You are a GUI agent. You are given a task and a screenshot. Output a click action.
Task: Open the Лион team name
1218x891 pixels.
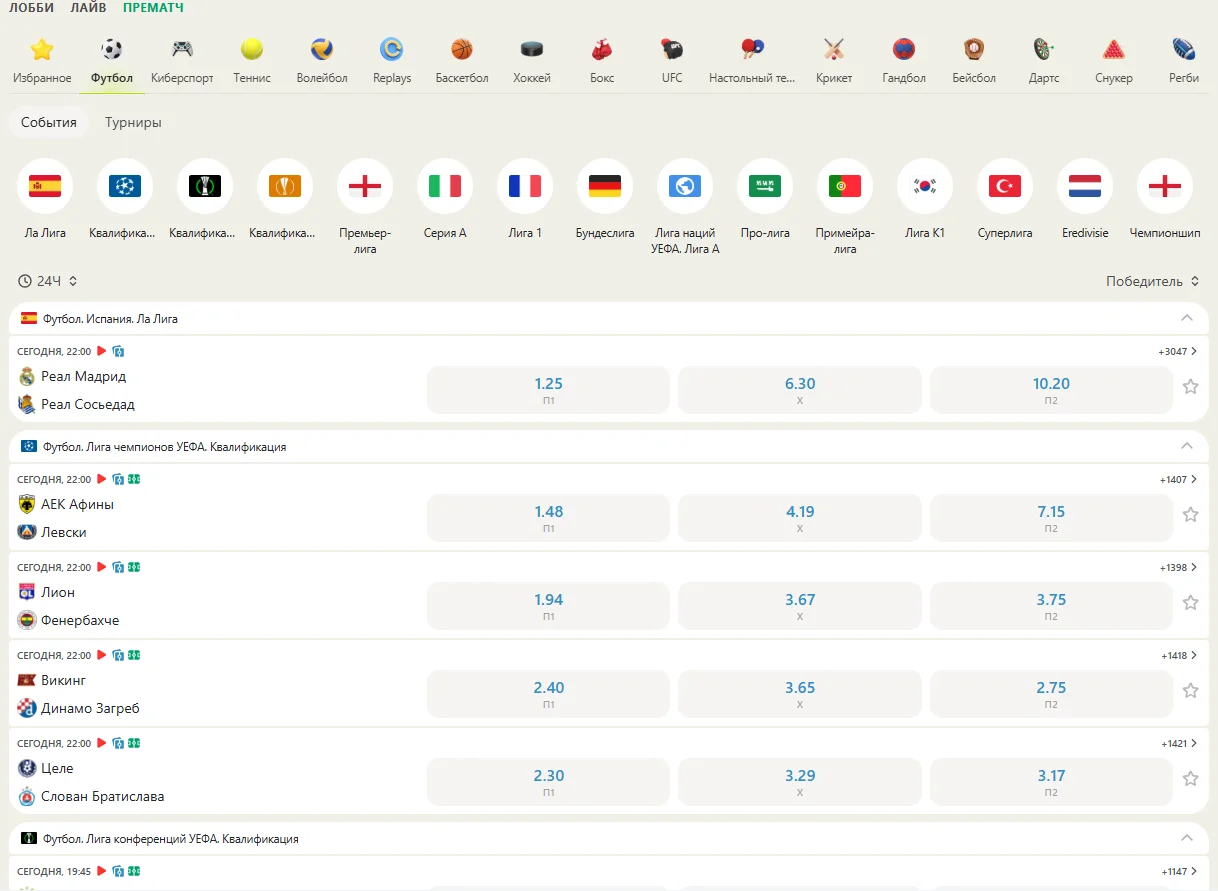(x=58, y=592)
